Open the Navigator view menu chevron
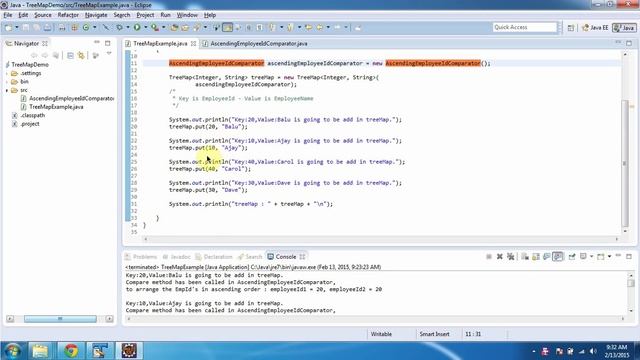 [x=109, y=54]
